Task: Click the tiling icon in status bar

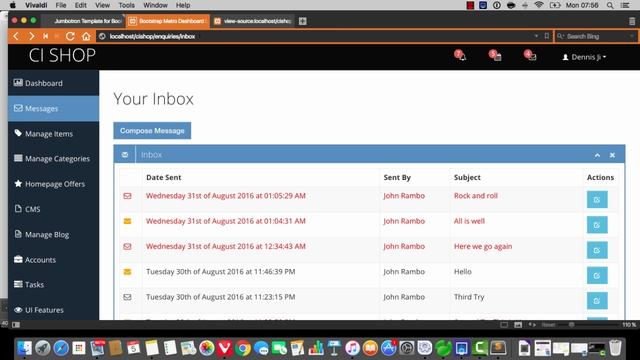Action: pos(504,325)
